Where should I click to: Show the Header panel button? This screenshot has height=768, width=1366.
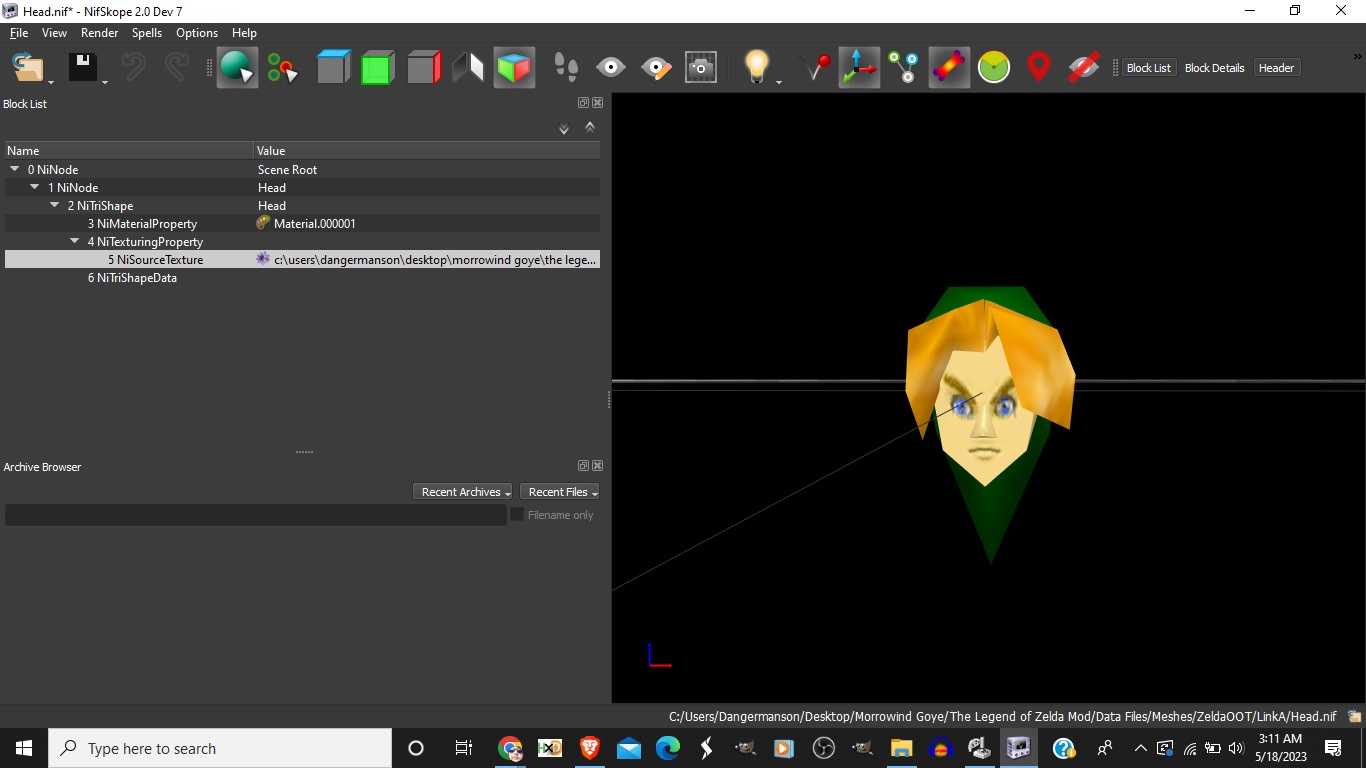point(1276,68)
